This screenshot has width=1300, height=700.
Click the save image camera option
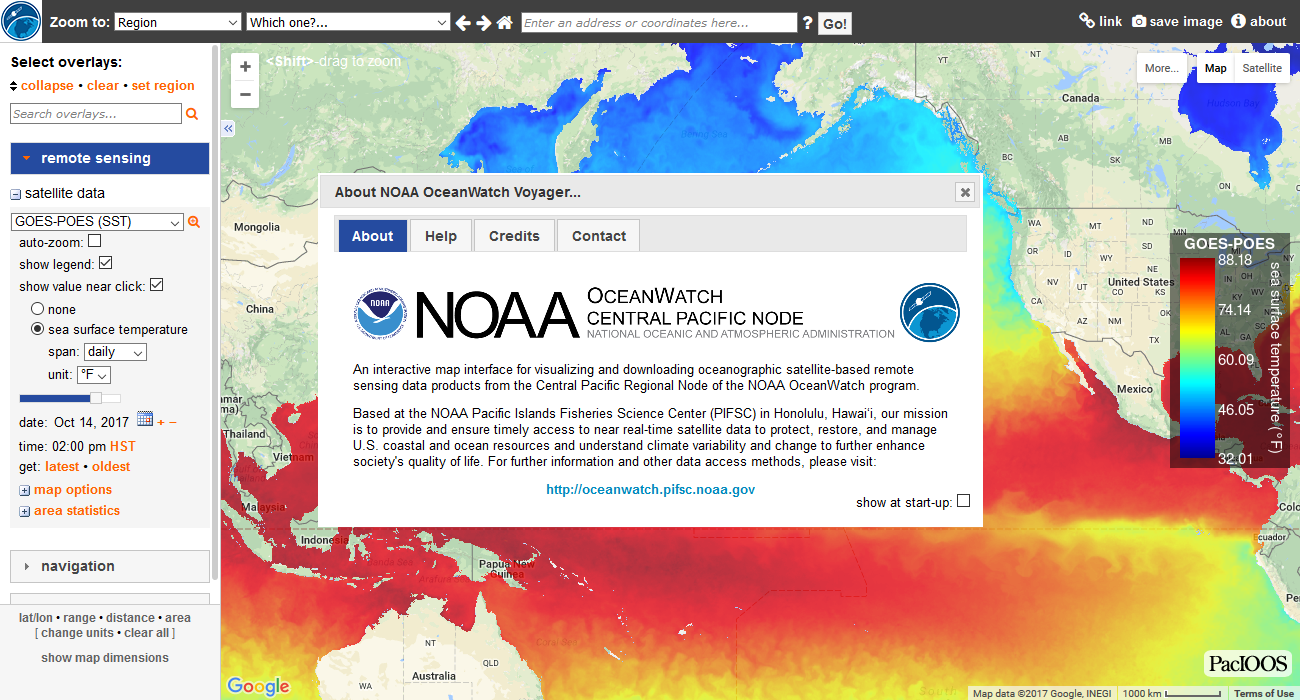tap(1177, 21)
